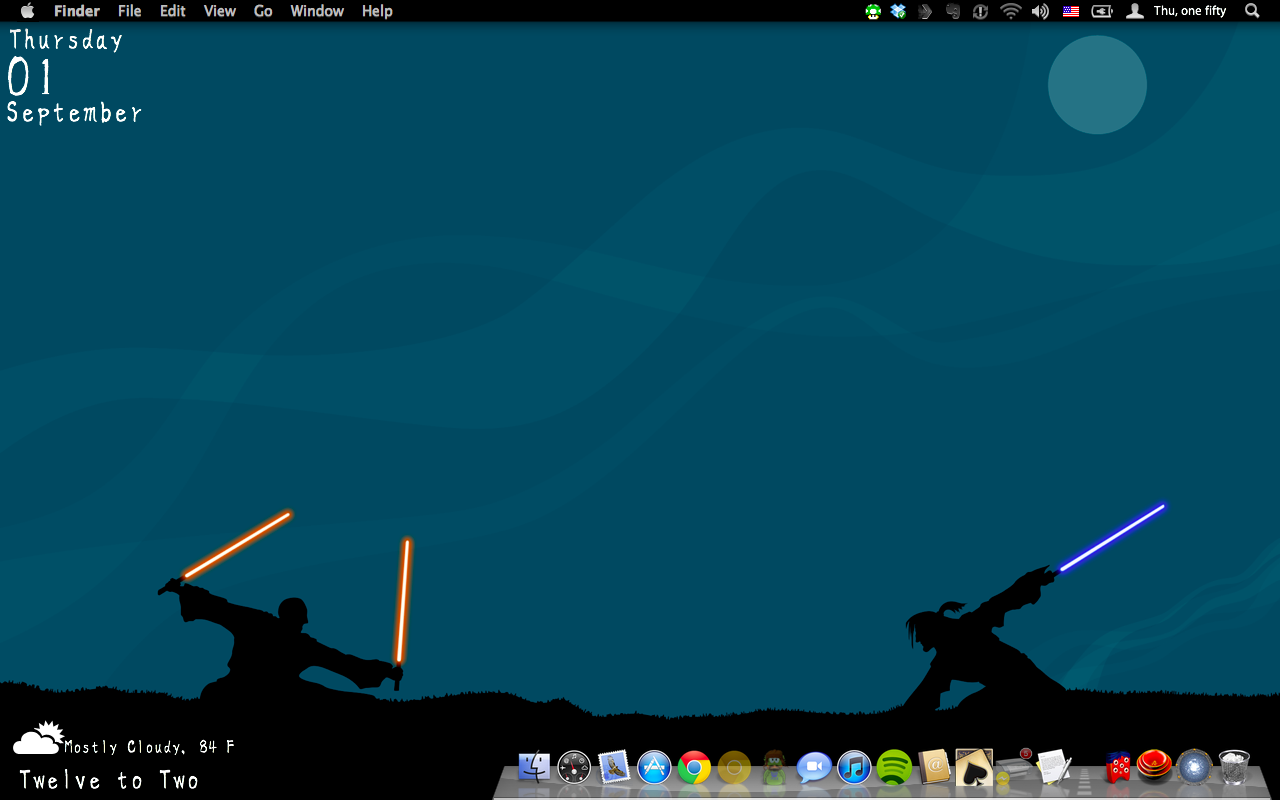
Task: Open the Trash in the Dock
Action: 1235,768
